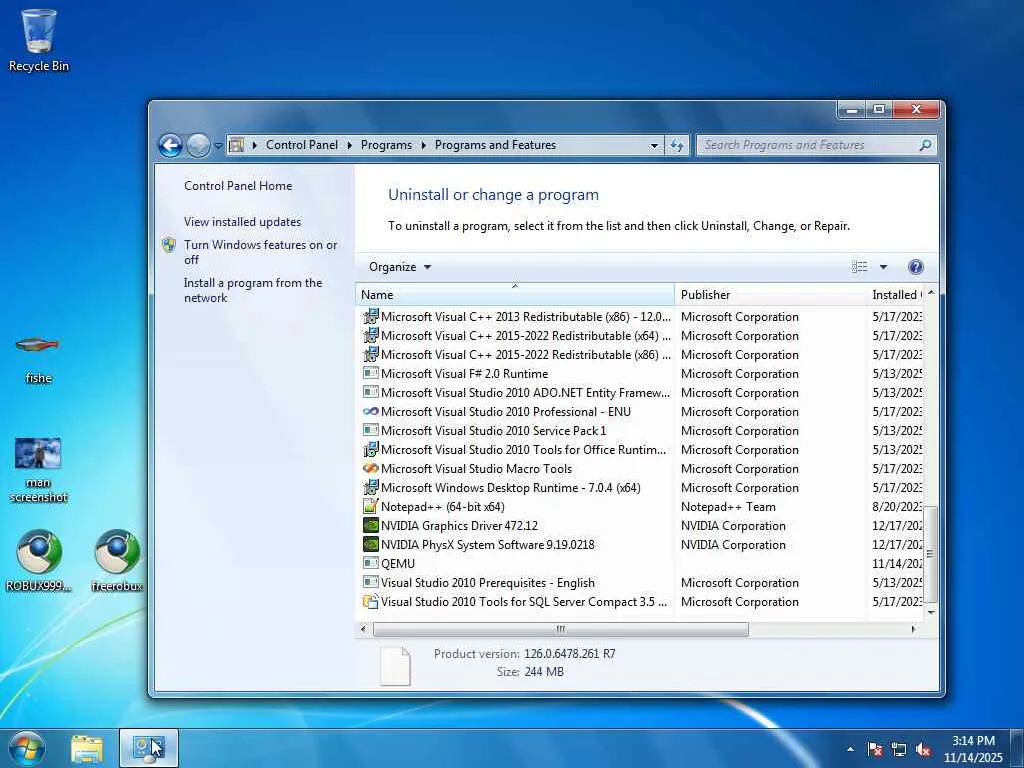Expand the view options dropdown arrow

pos(883,266)
